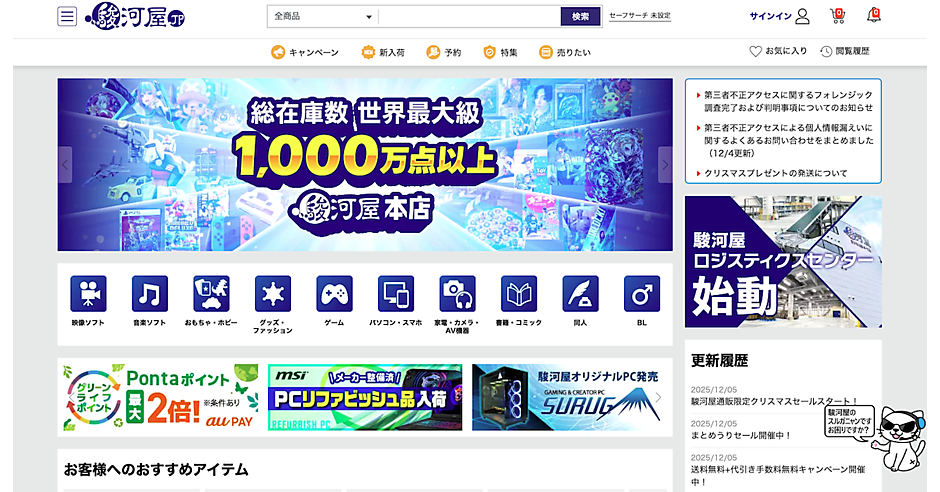Open the BL category icon
The image size is (940, 492).
642,294
